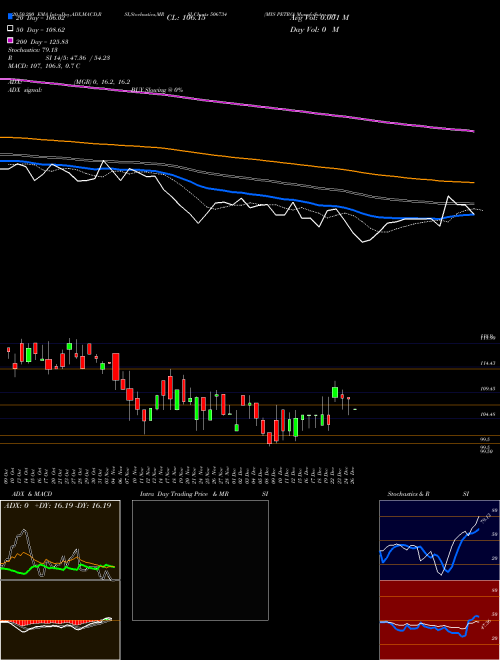Open the MACD histogram panel with red bars
Screen dimensions: 500x660
pos(60,620)
